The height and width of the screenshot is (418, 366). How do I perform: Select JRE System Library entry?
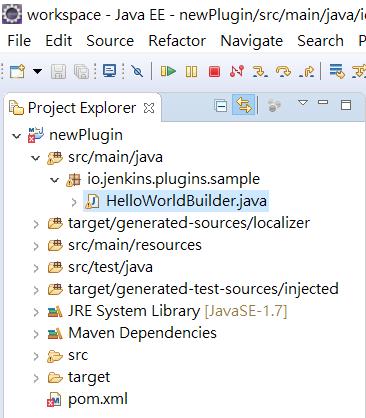[x=177, y=311]
